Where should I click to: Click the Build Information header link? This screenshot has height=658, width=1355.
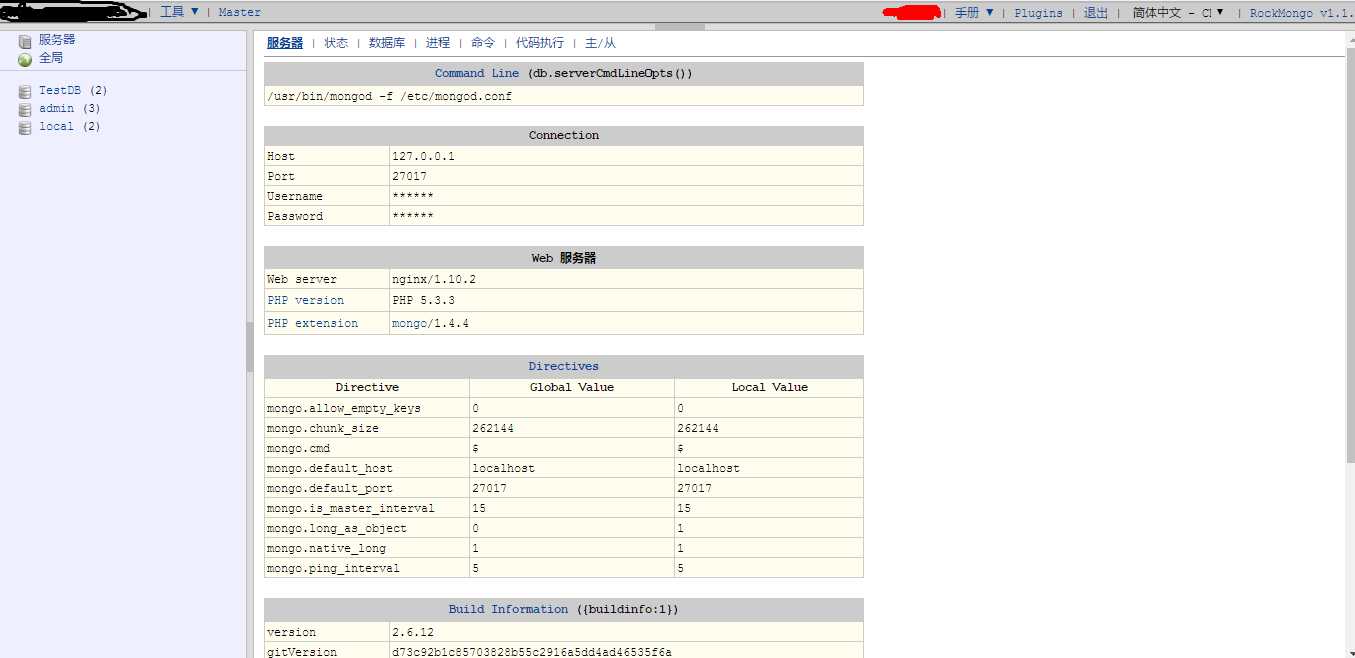pyautogui.click(x=508, y=609)
